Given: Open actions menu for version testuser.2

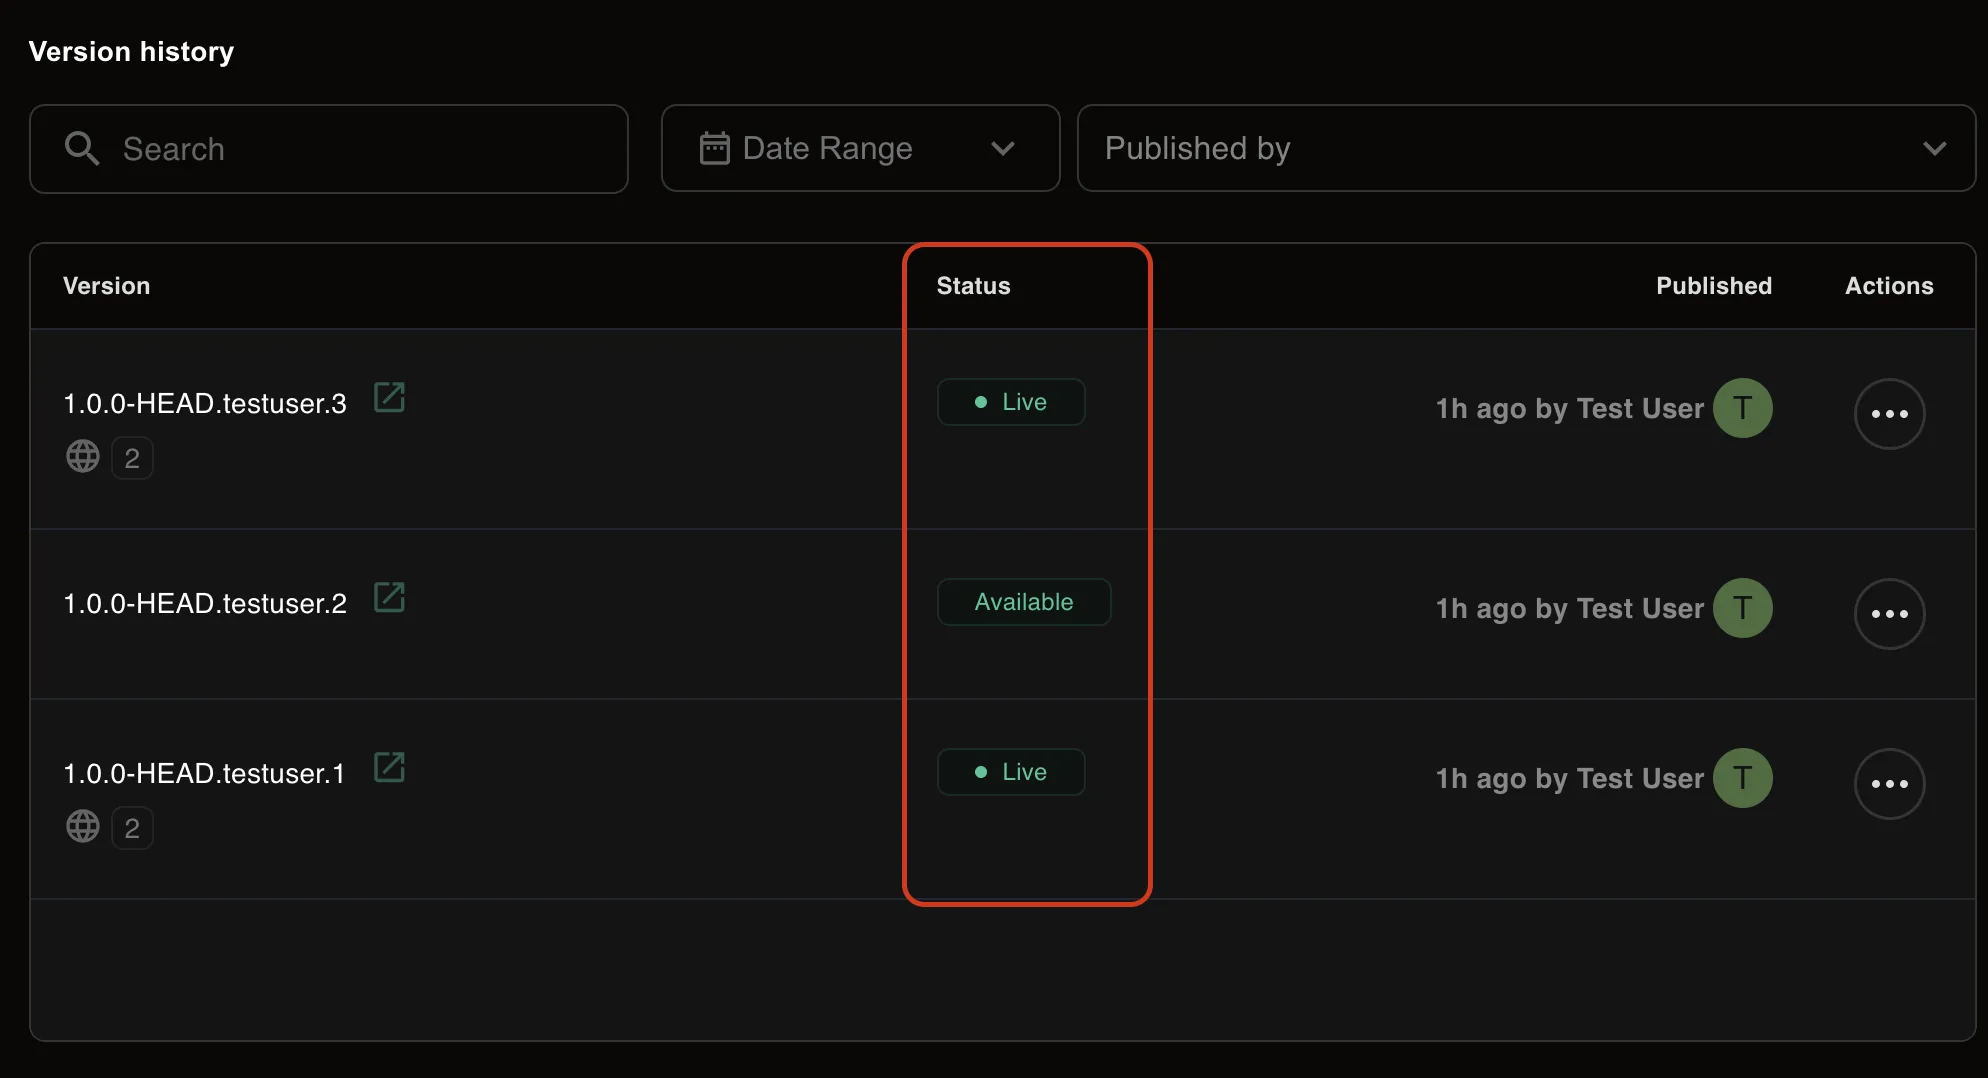Looking at the screenshot, I should tap(1889, 614).
